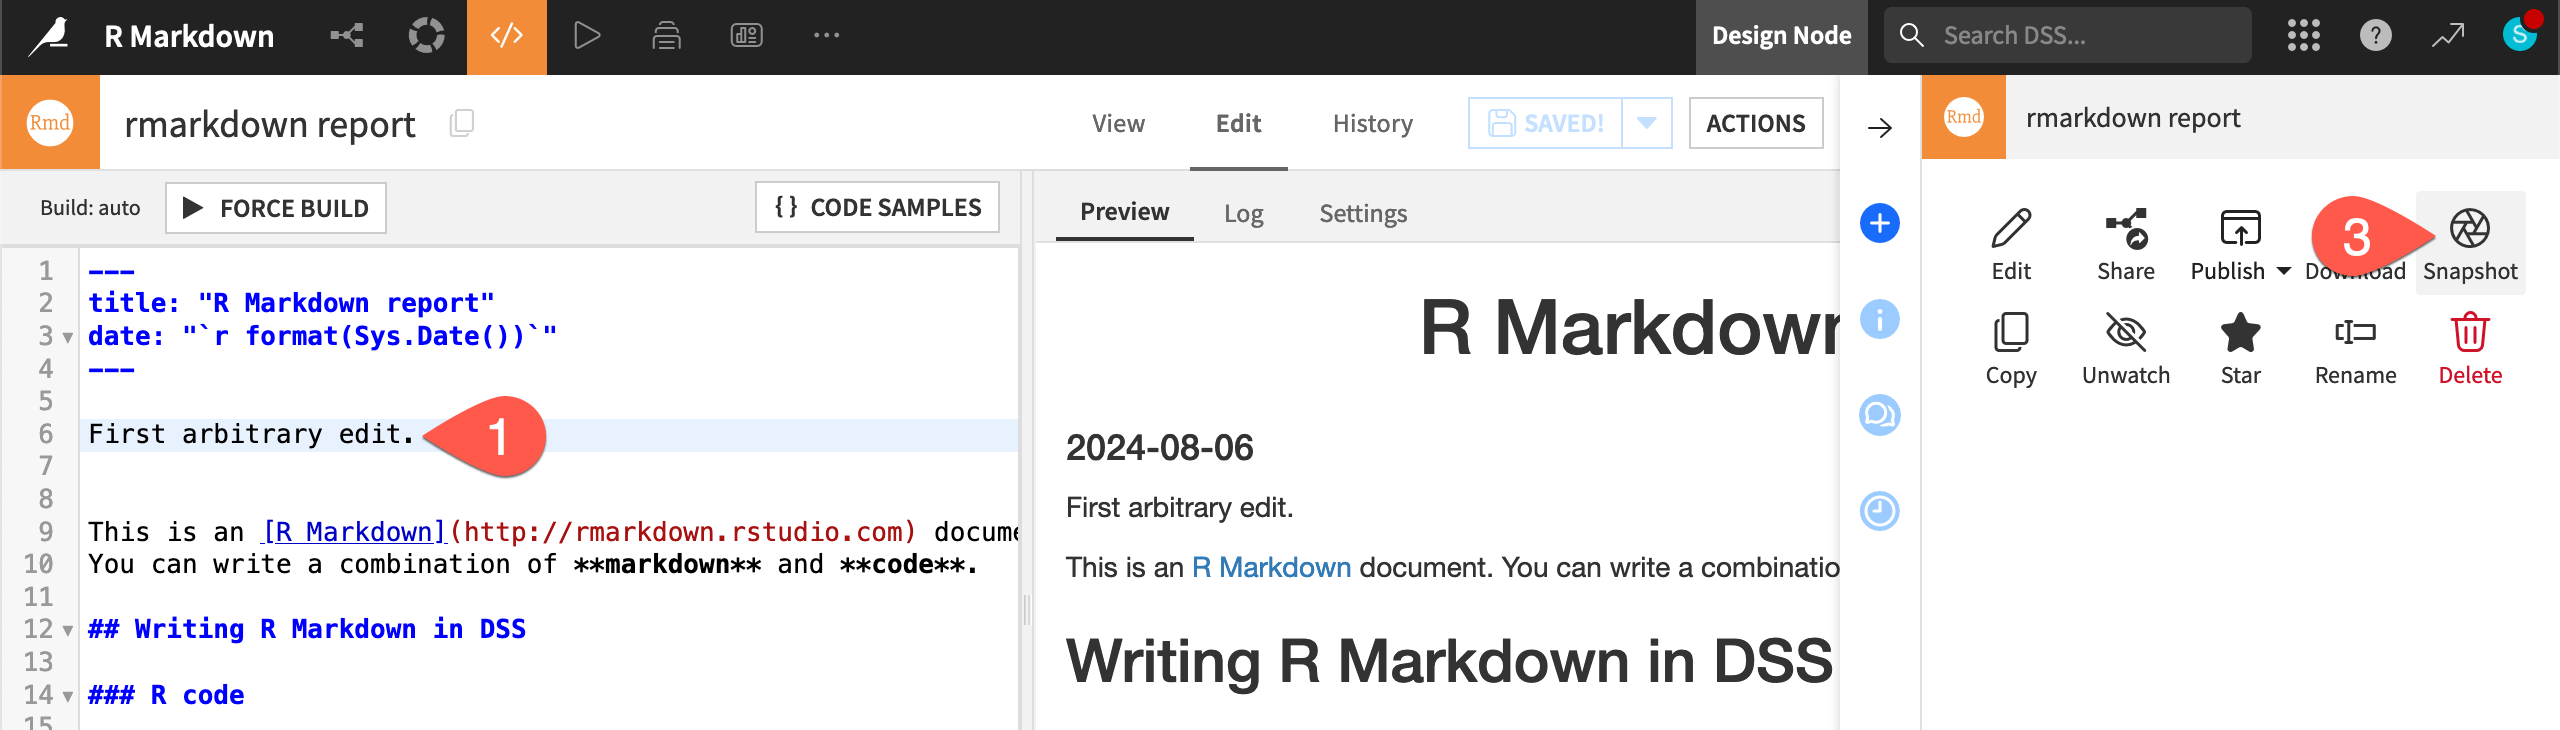The image size is (2560, 730).
Task: Click the Share action icon
Action: pyautogui.click(x=2126, y=244)
